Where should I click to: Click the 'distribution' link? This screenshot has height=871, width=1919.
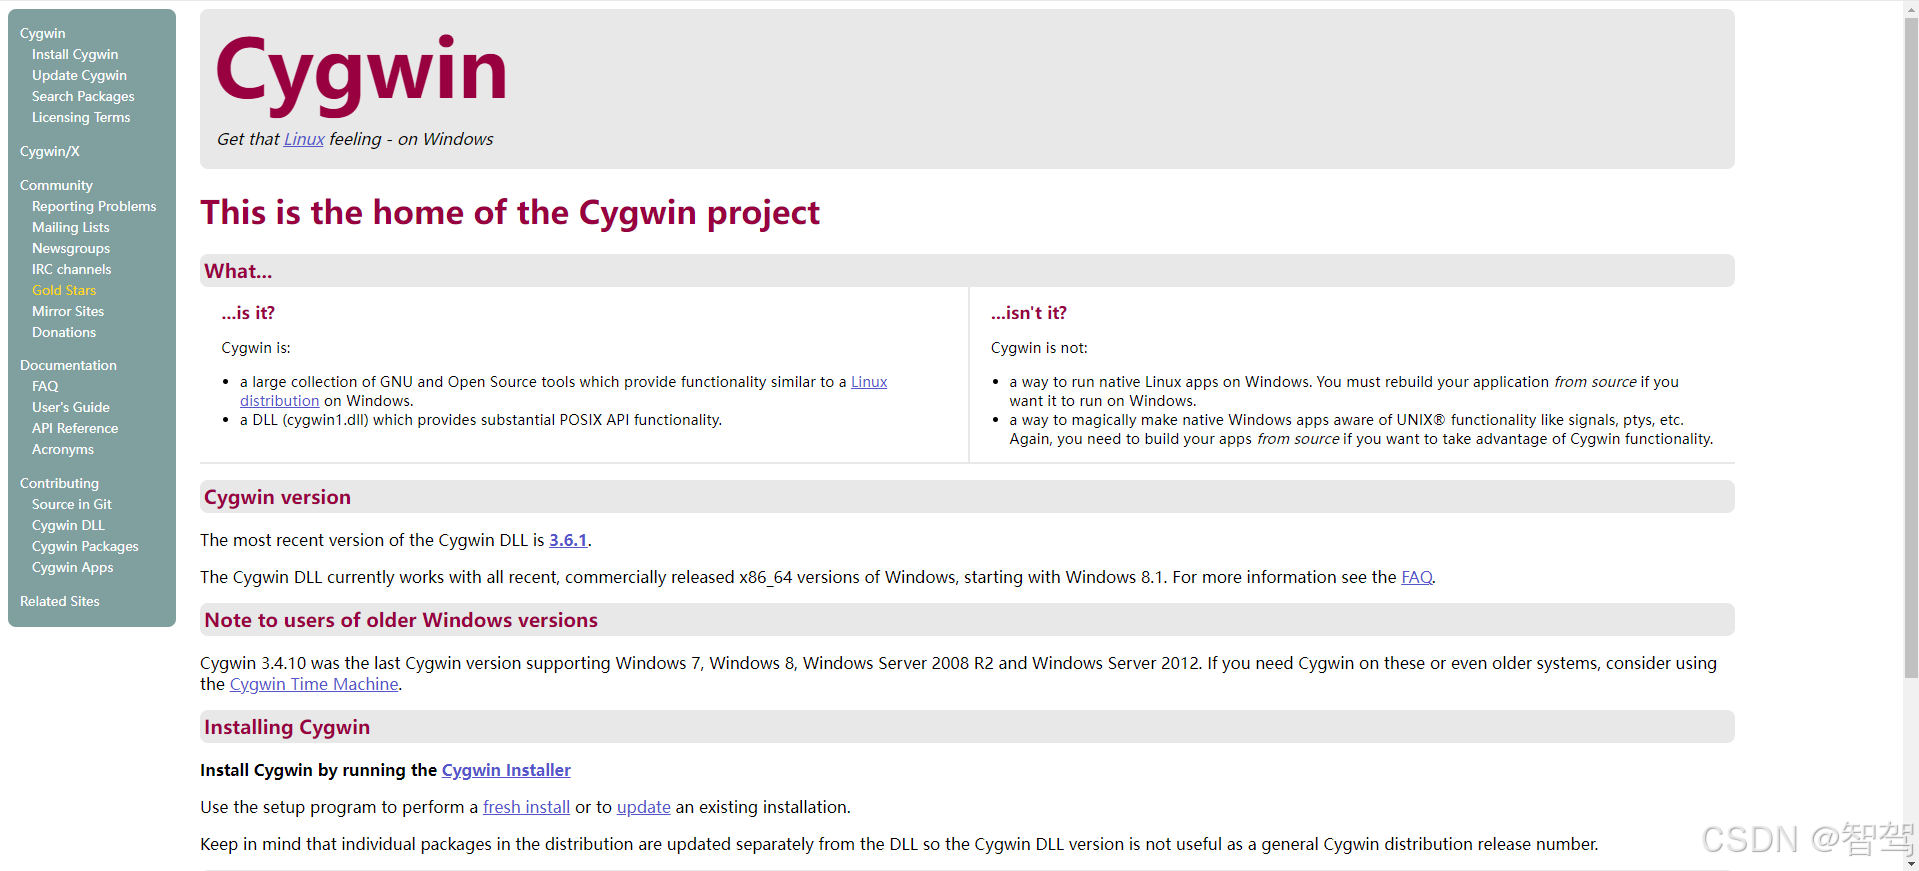279,401
